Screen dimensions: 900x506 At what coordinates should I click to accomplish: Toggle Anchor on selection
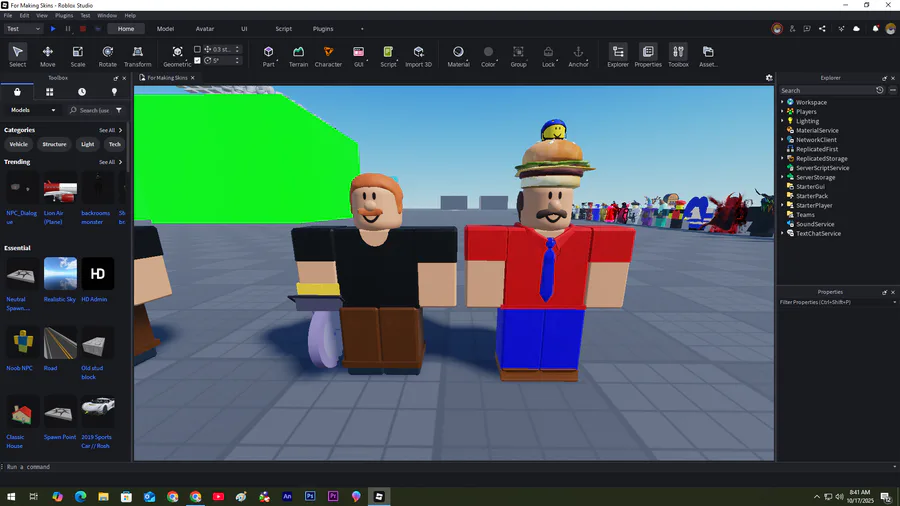tap(578, 56)
